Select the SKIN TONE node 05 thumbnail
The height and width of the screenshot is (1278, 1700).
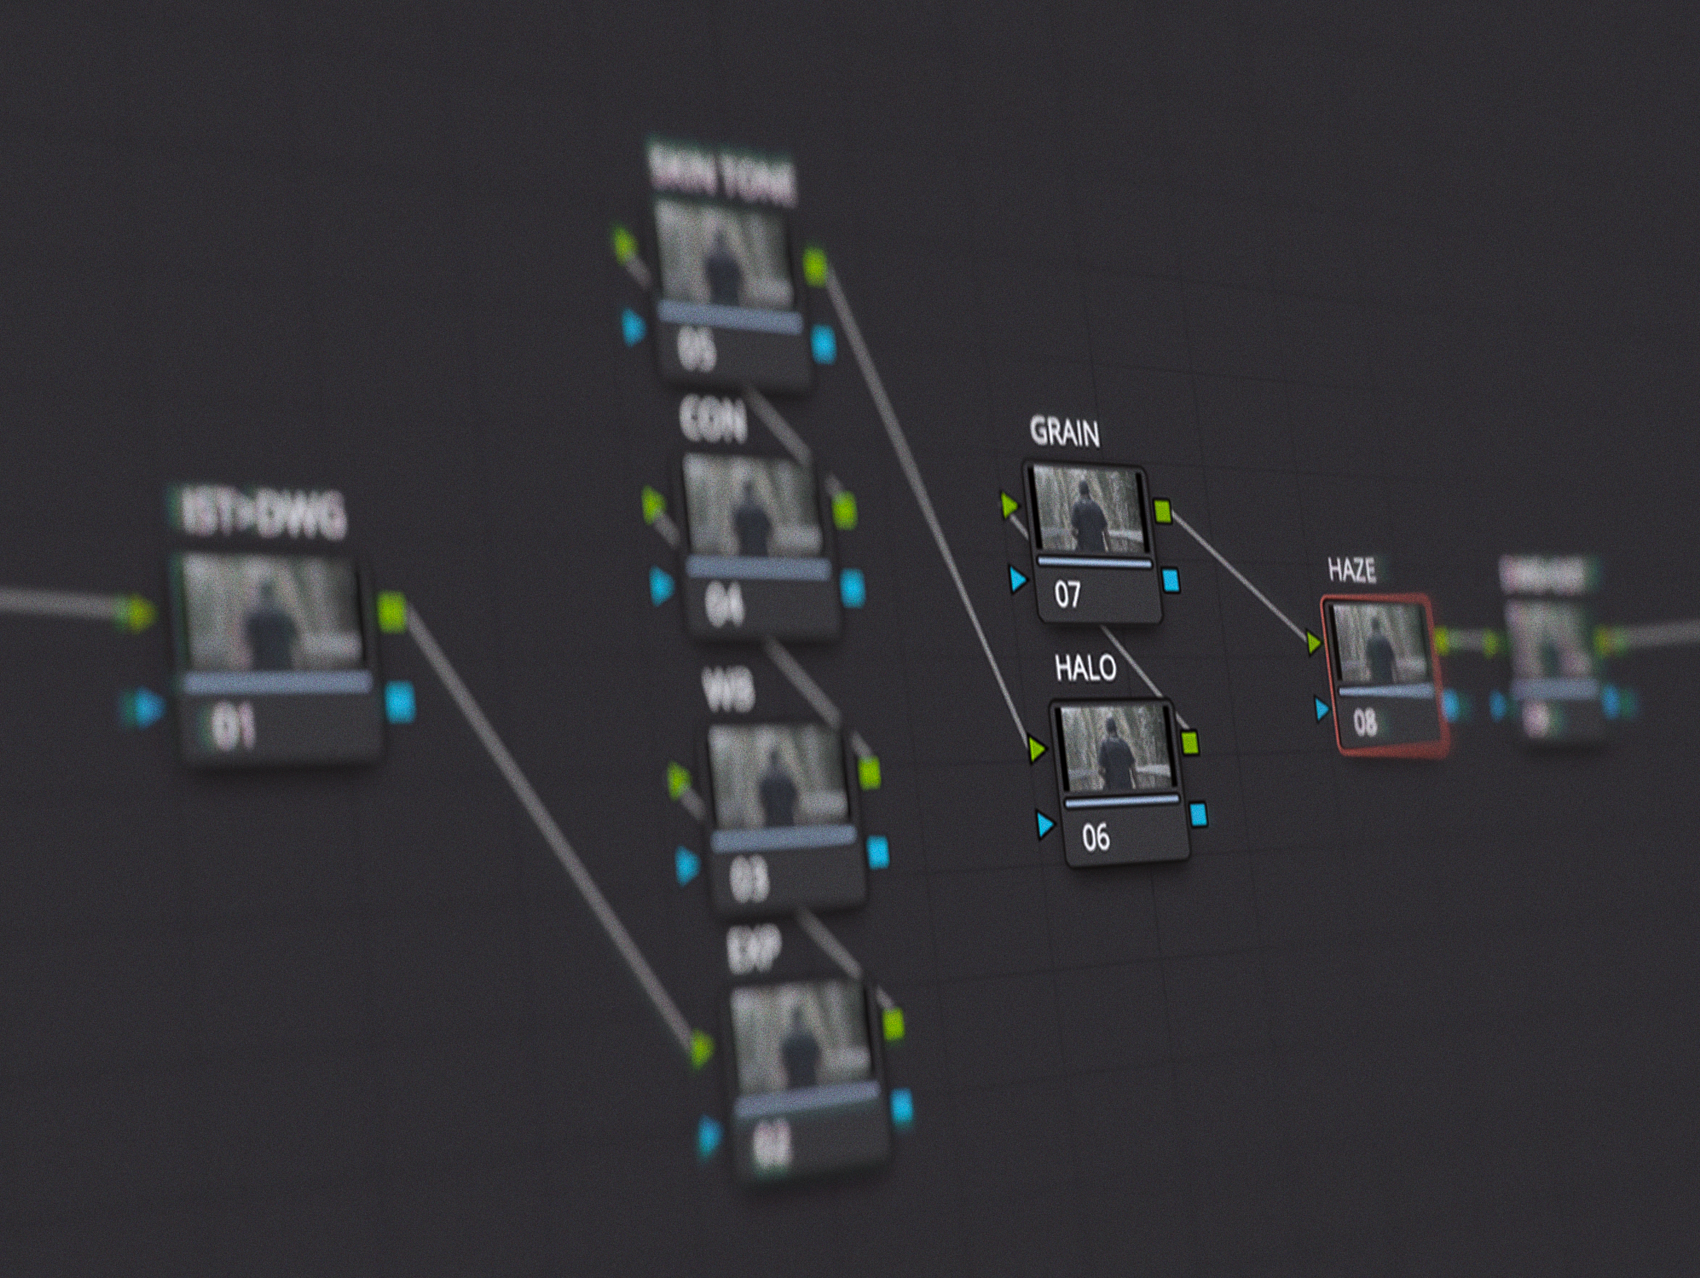point(723,253)
